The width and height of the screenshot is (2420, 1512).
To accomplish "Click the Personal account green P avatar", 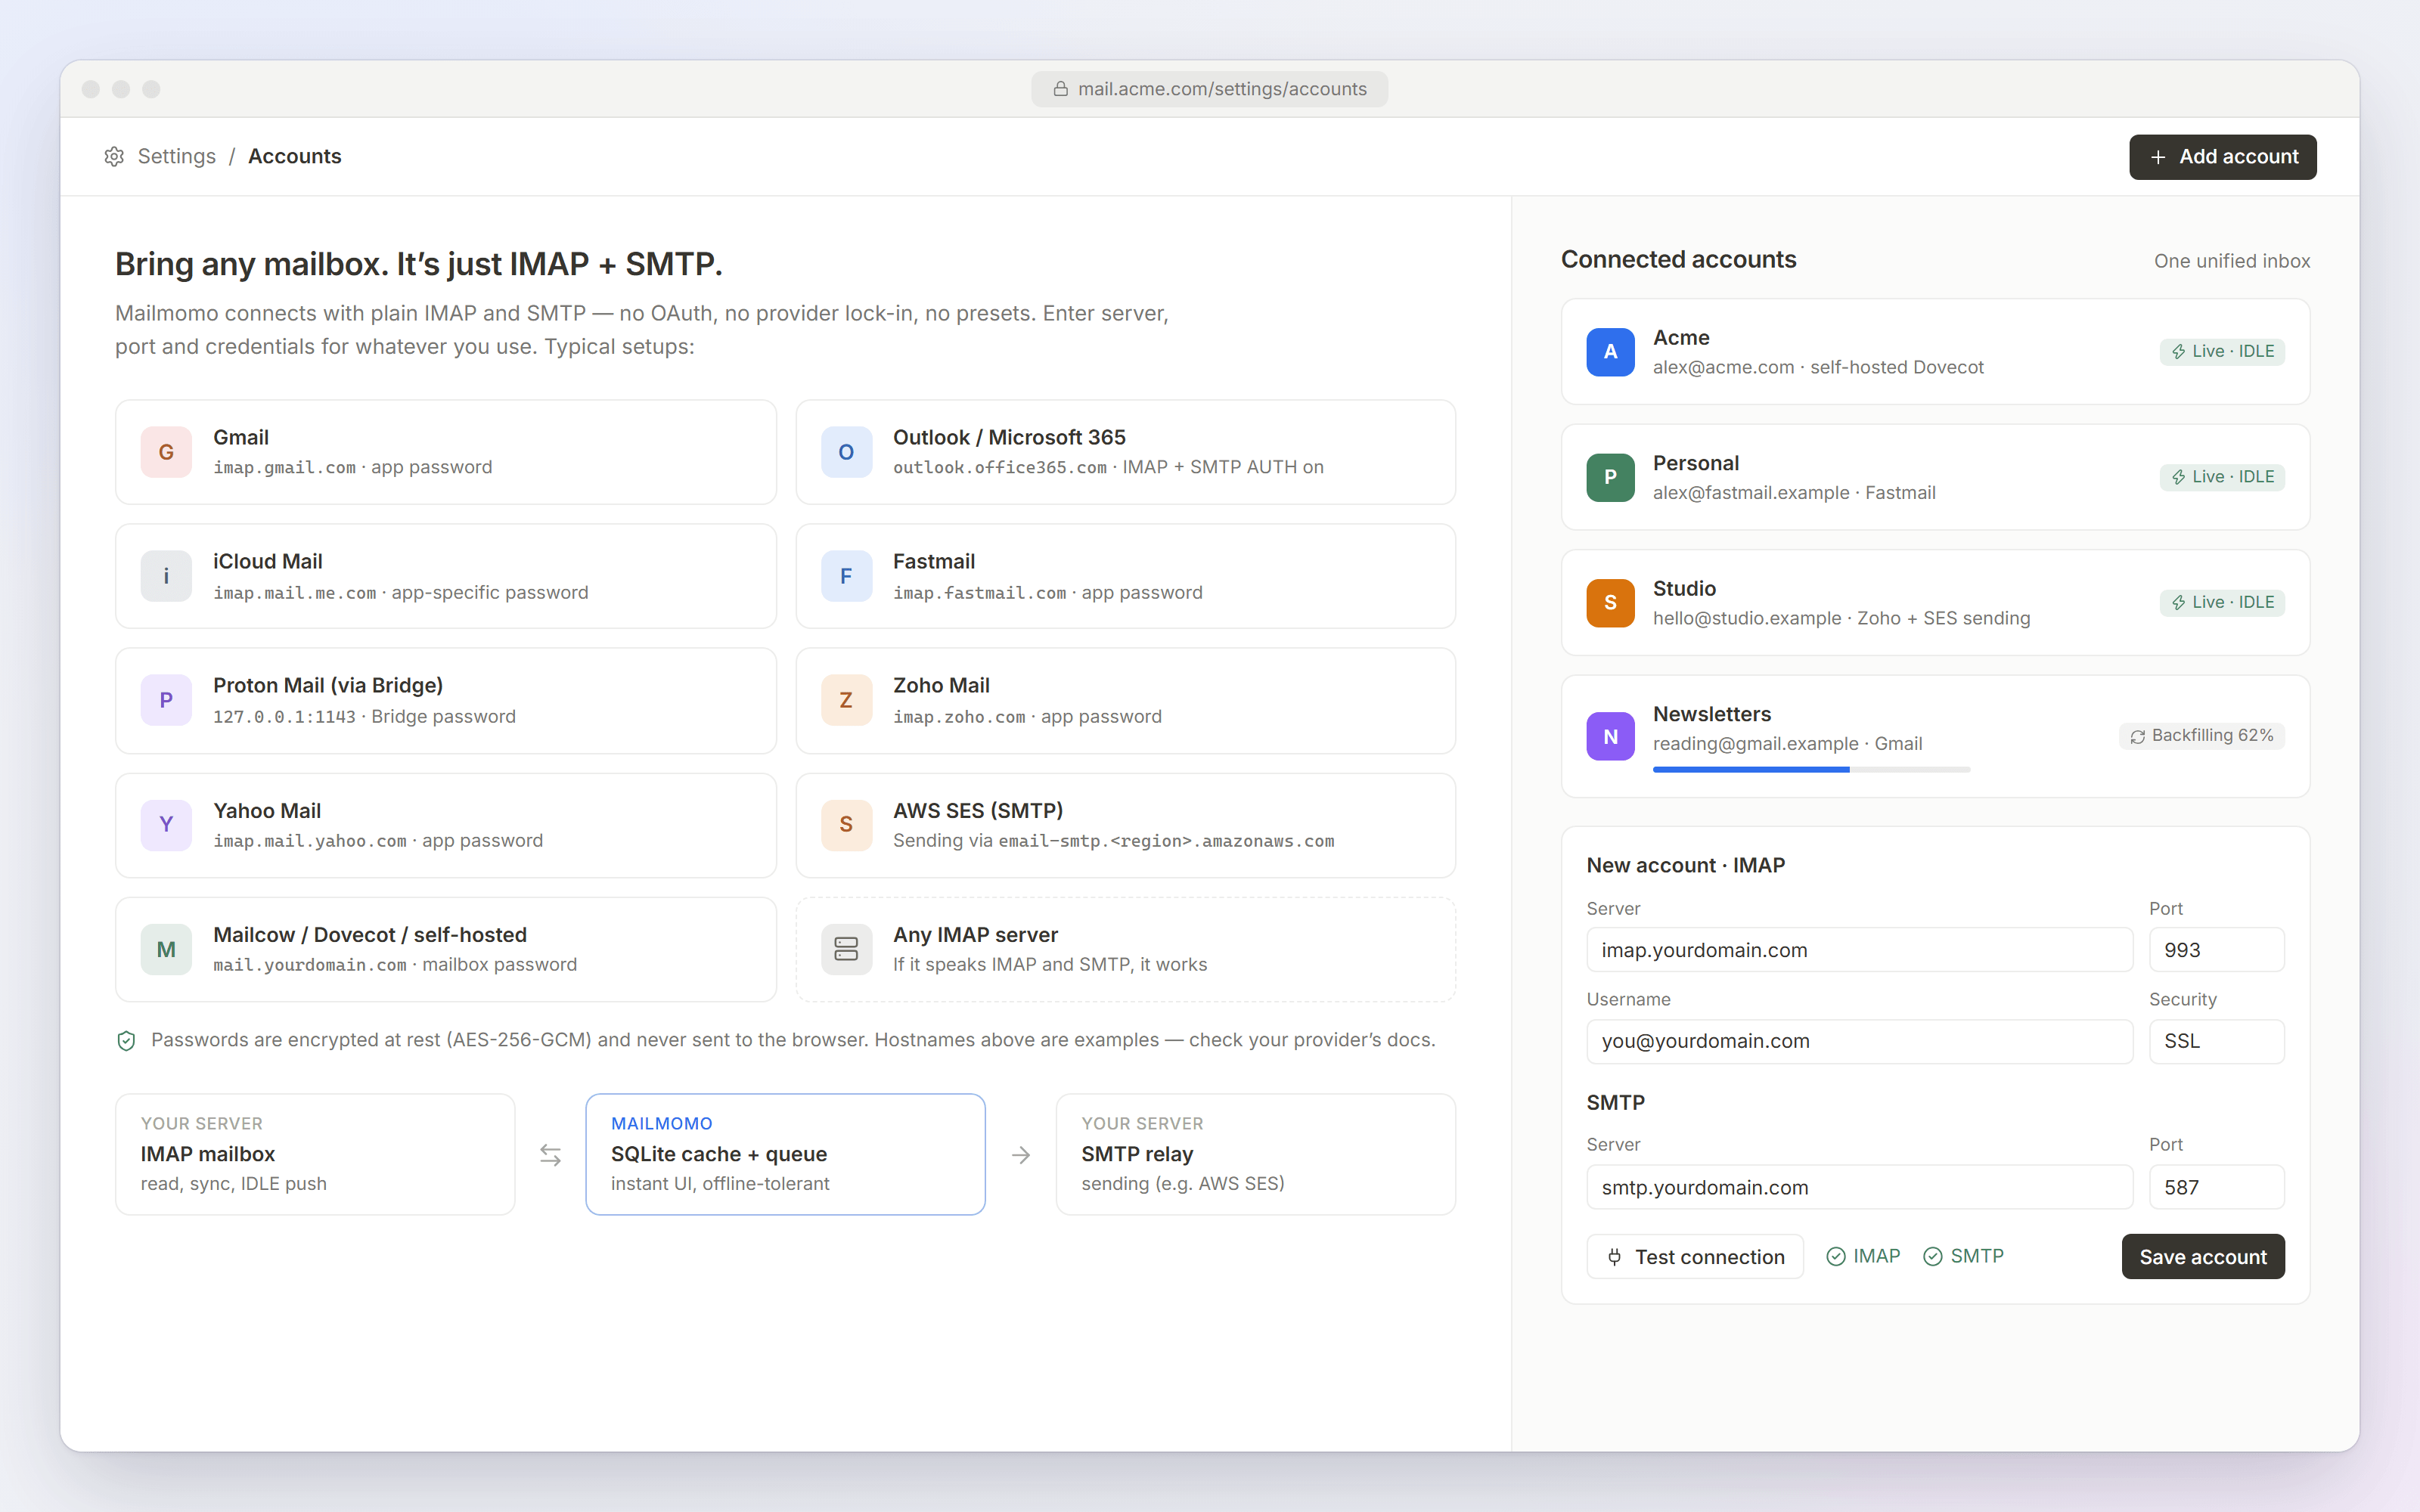I will click(1610, 477).
